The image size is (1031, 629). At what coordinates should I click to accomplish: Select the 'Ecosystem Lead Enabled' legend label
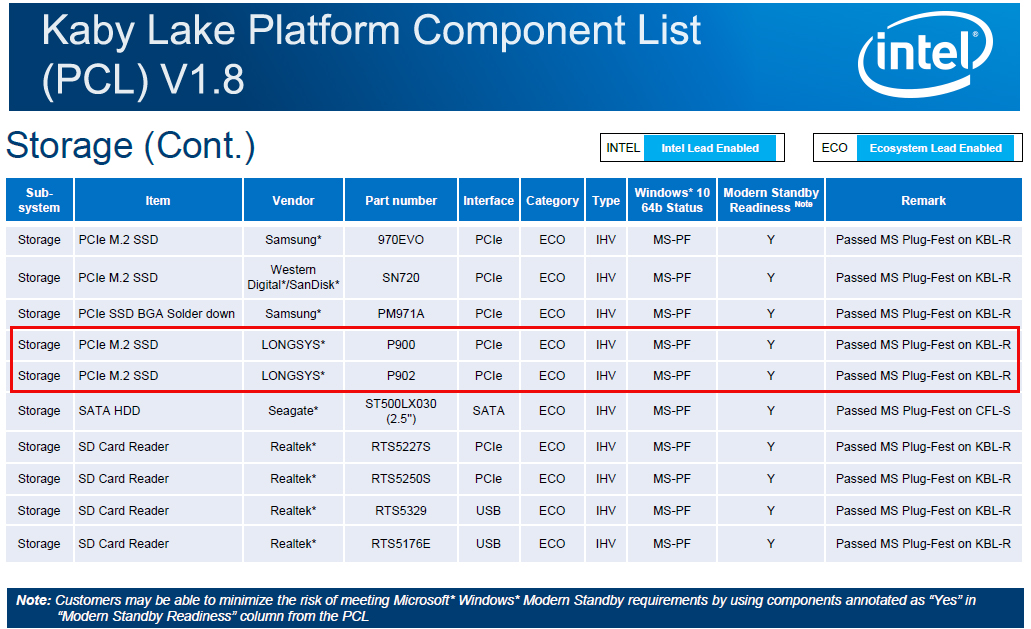[935, 149]
